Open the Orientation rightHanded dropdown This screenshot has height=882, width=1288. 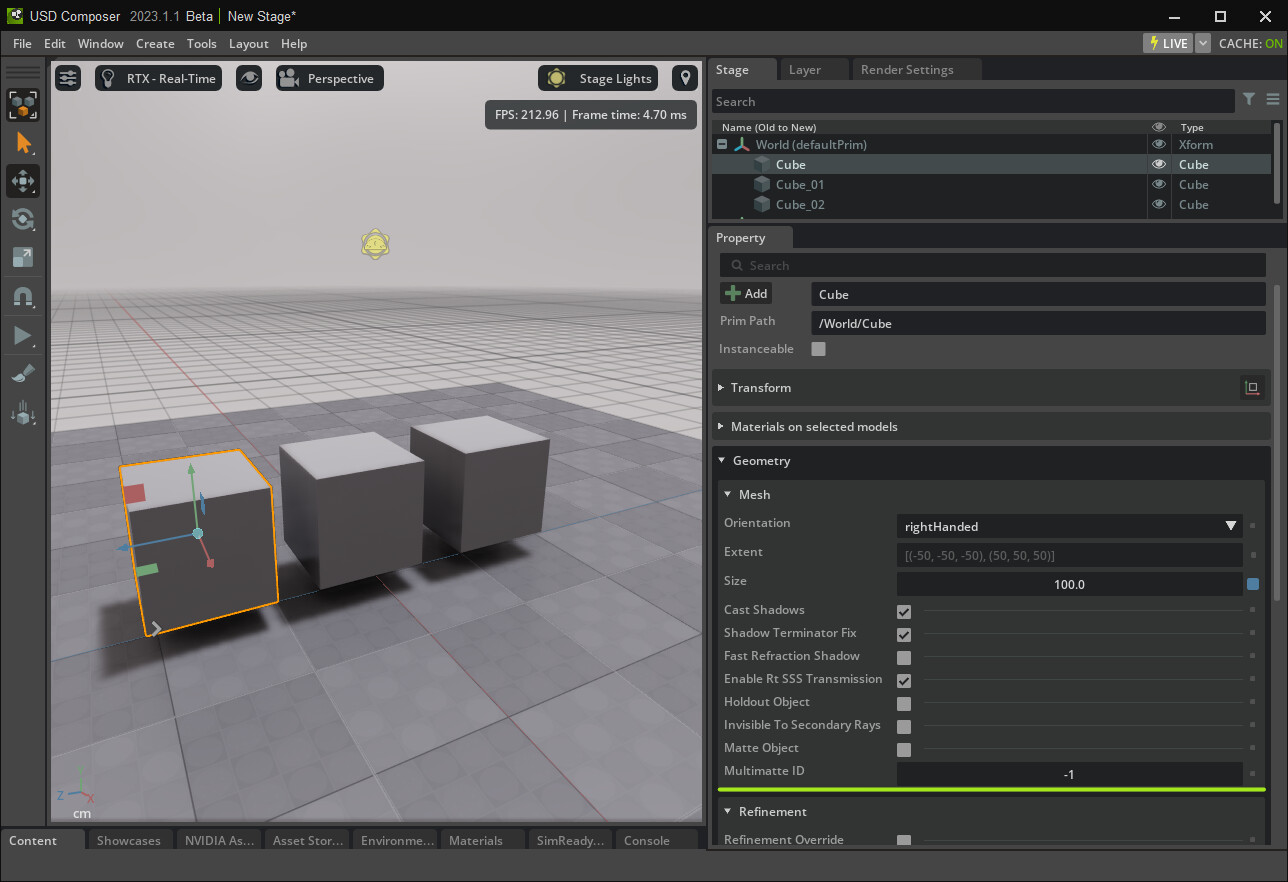pyautogui.click(x=1069, y=526)
